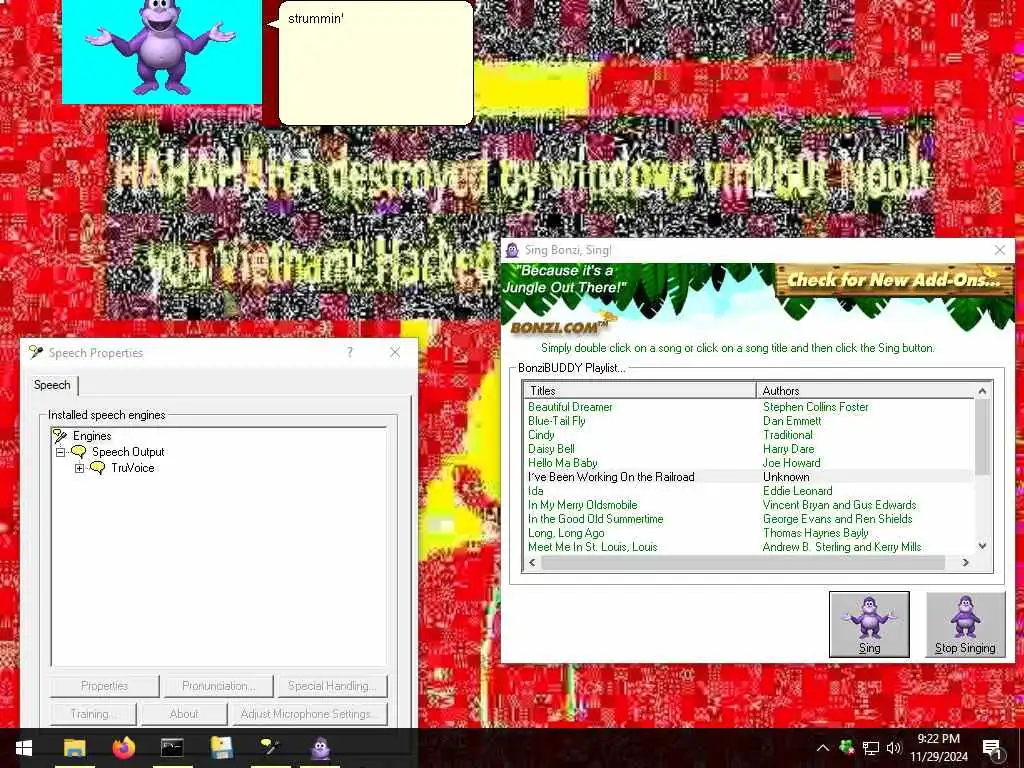Click author Eddie Leonard
This screenshot has height=768, width=1024.
click(797, 491)
